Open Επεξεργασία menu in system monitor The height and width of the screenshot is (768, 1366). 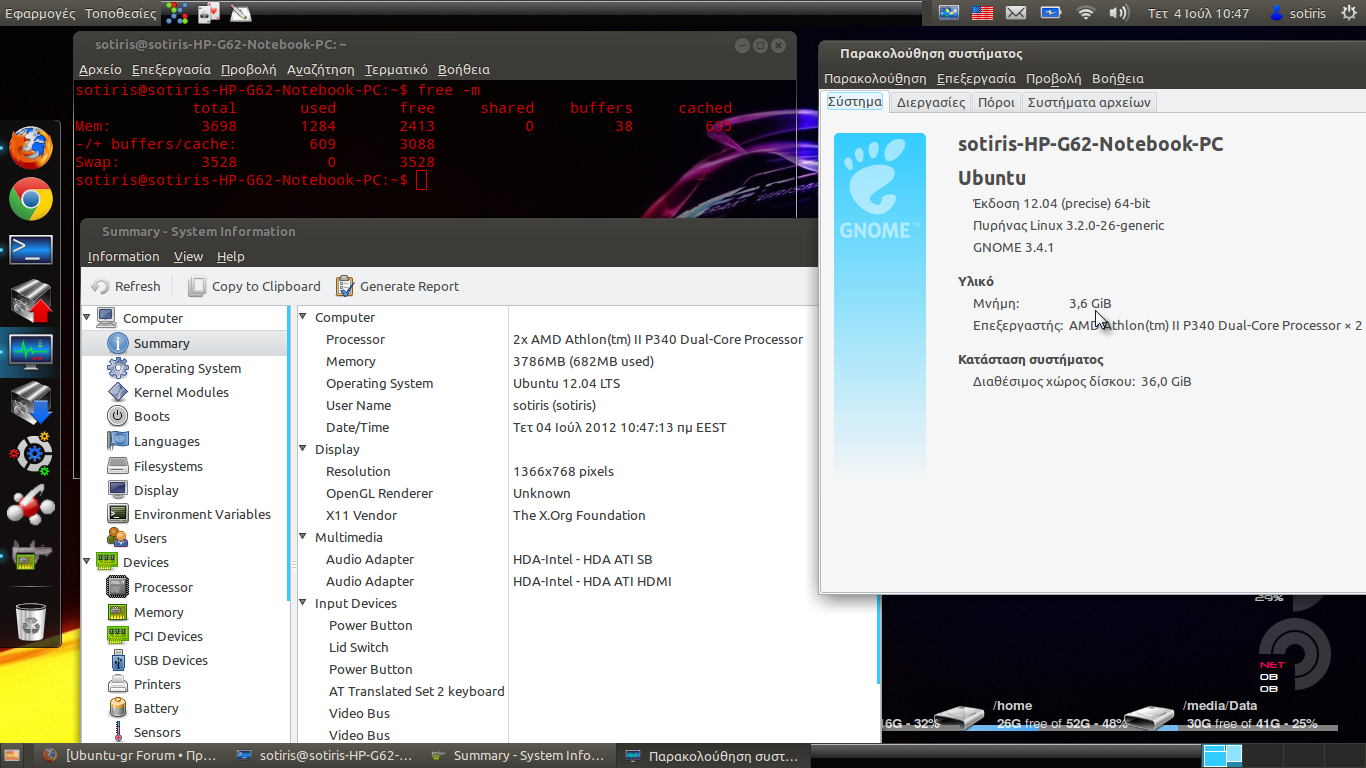(976, 78)
